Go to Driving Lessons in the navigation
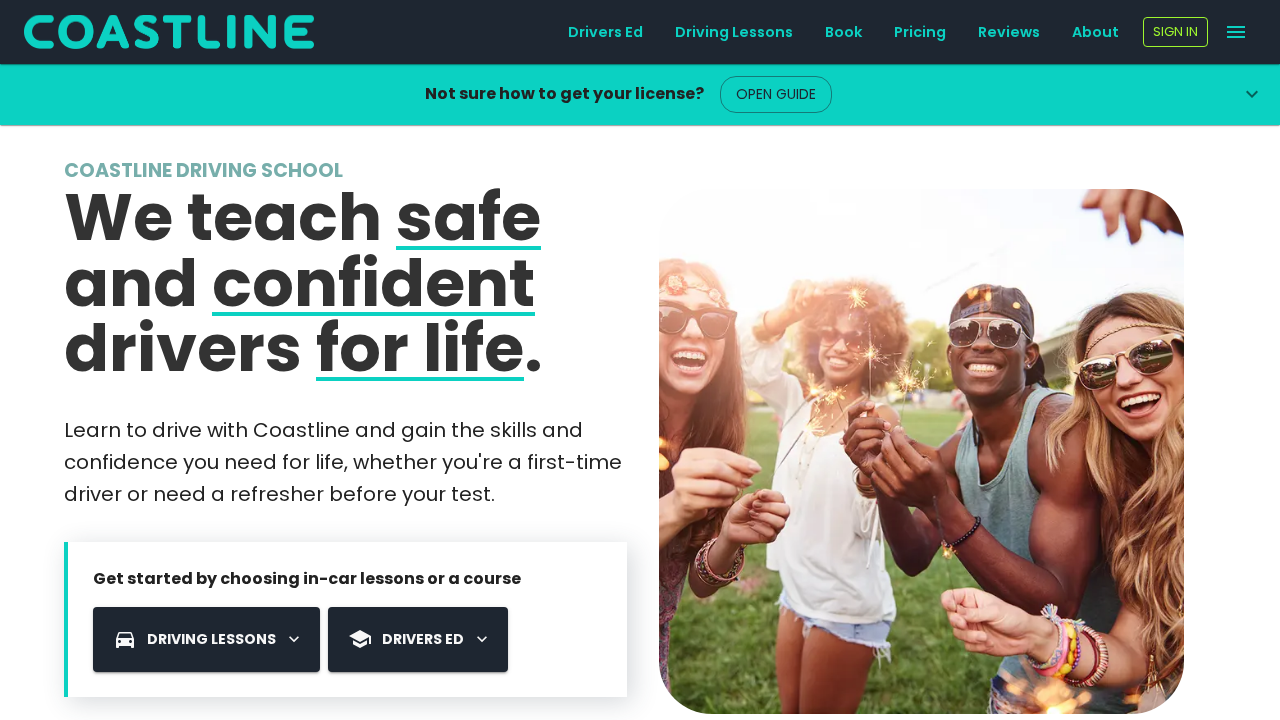 [734, 32]
